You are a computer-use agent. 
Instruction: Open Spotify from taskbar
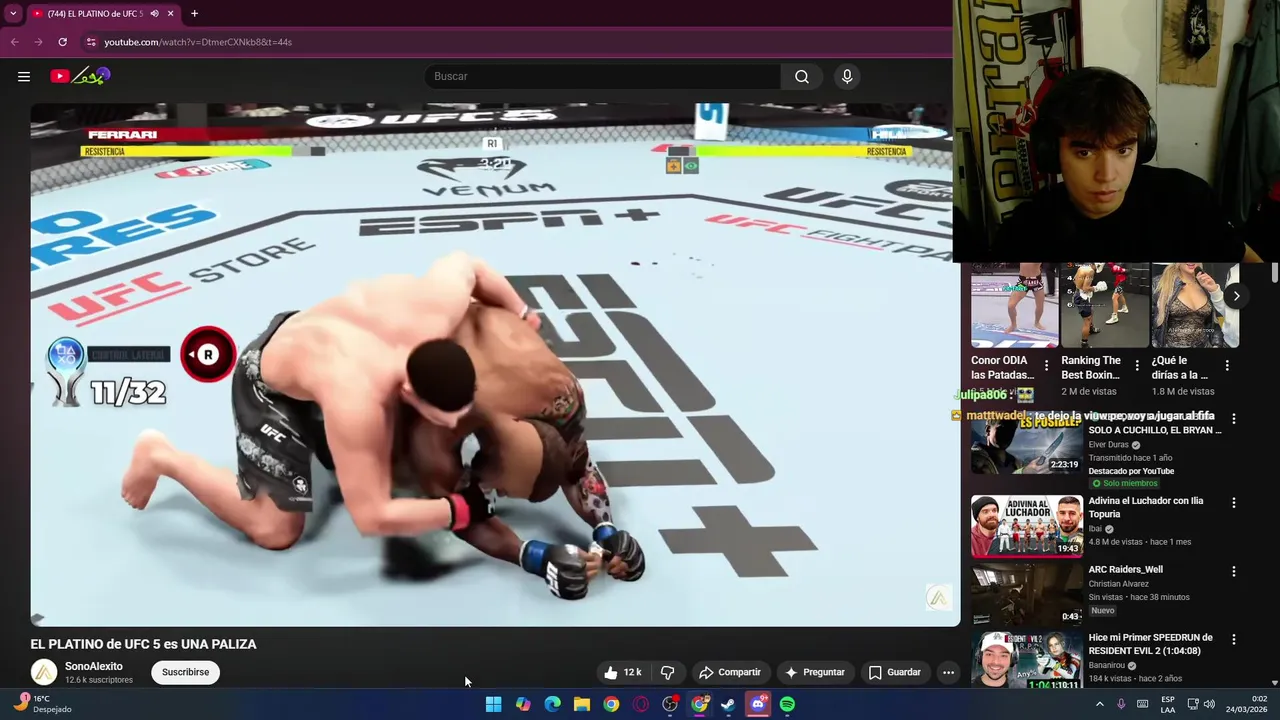[x=787, y=704]
